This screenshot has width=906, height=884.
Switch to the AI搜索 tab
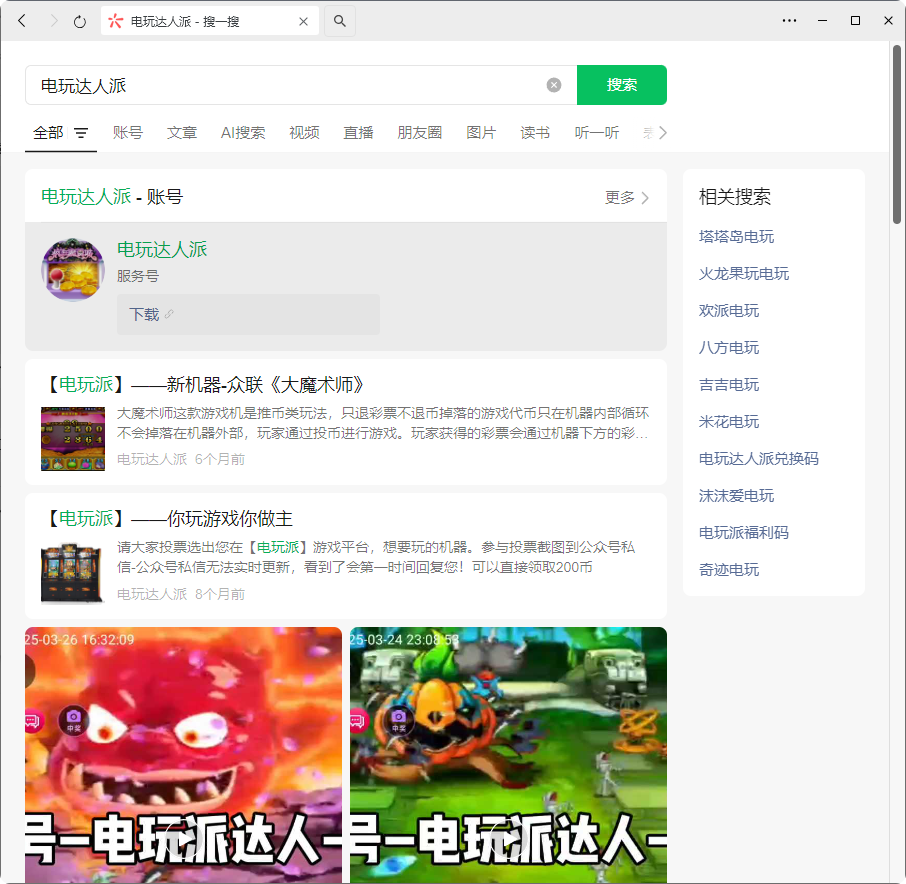point(243,133)
